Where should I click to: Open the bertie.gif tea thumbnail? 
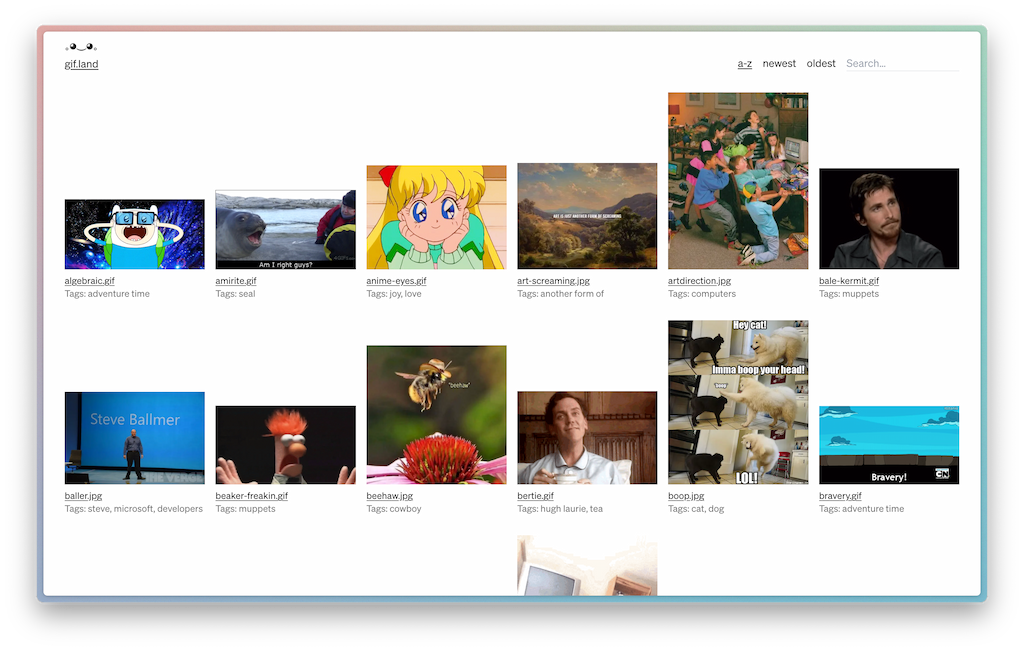tap(587, 437)
